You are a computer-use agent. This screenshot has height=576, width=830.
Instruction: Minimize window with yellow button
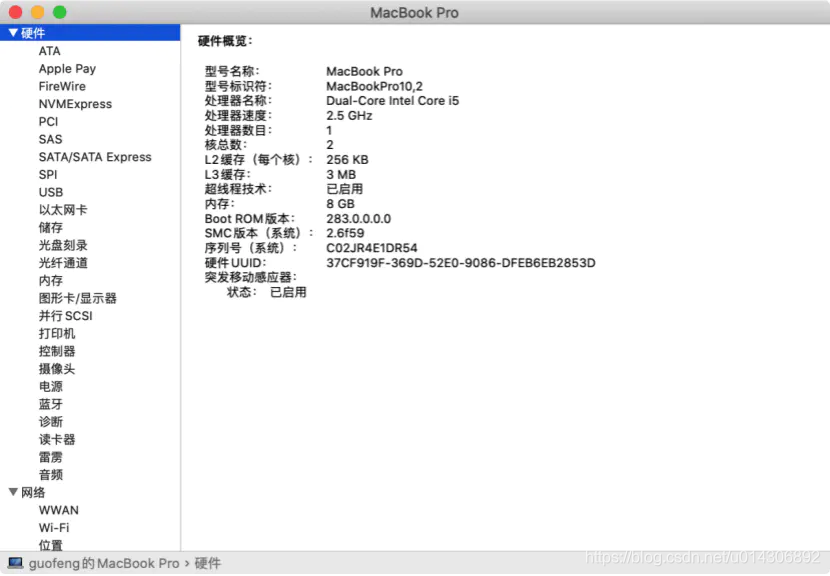tap(38, 12)
